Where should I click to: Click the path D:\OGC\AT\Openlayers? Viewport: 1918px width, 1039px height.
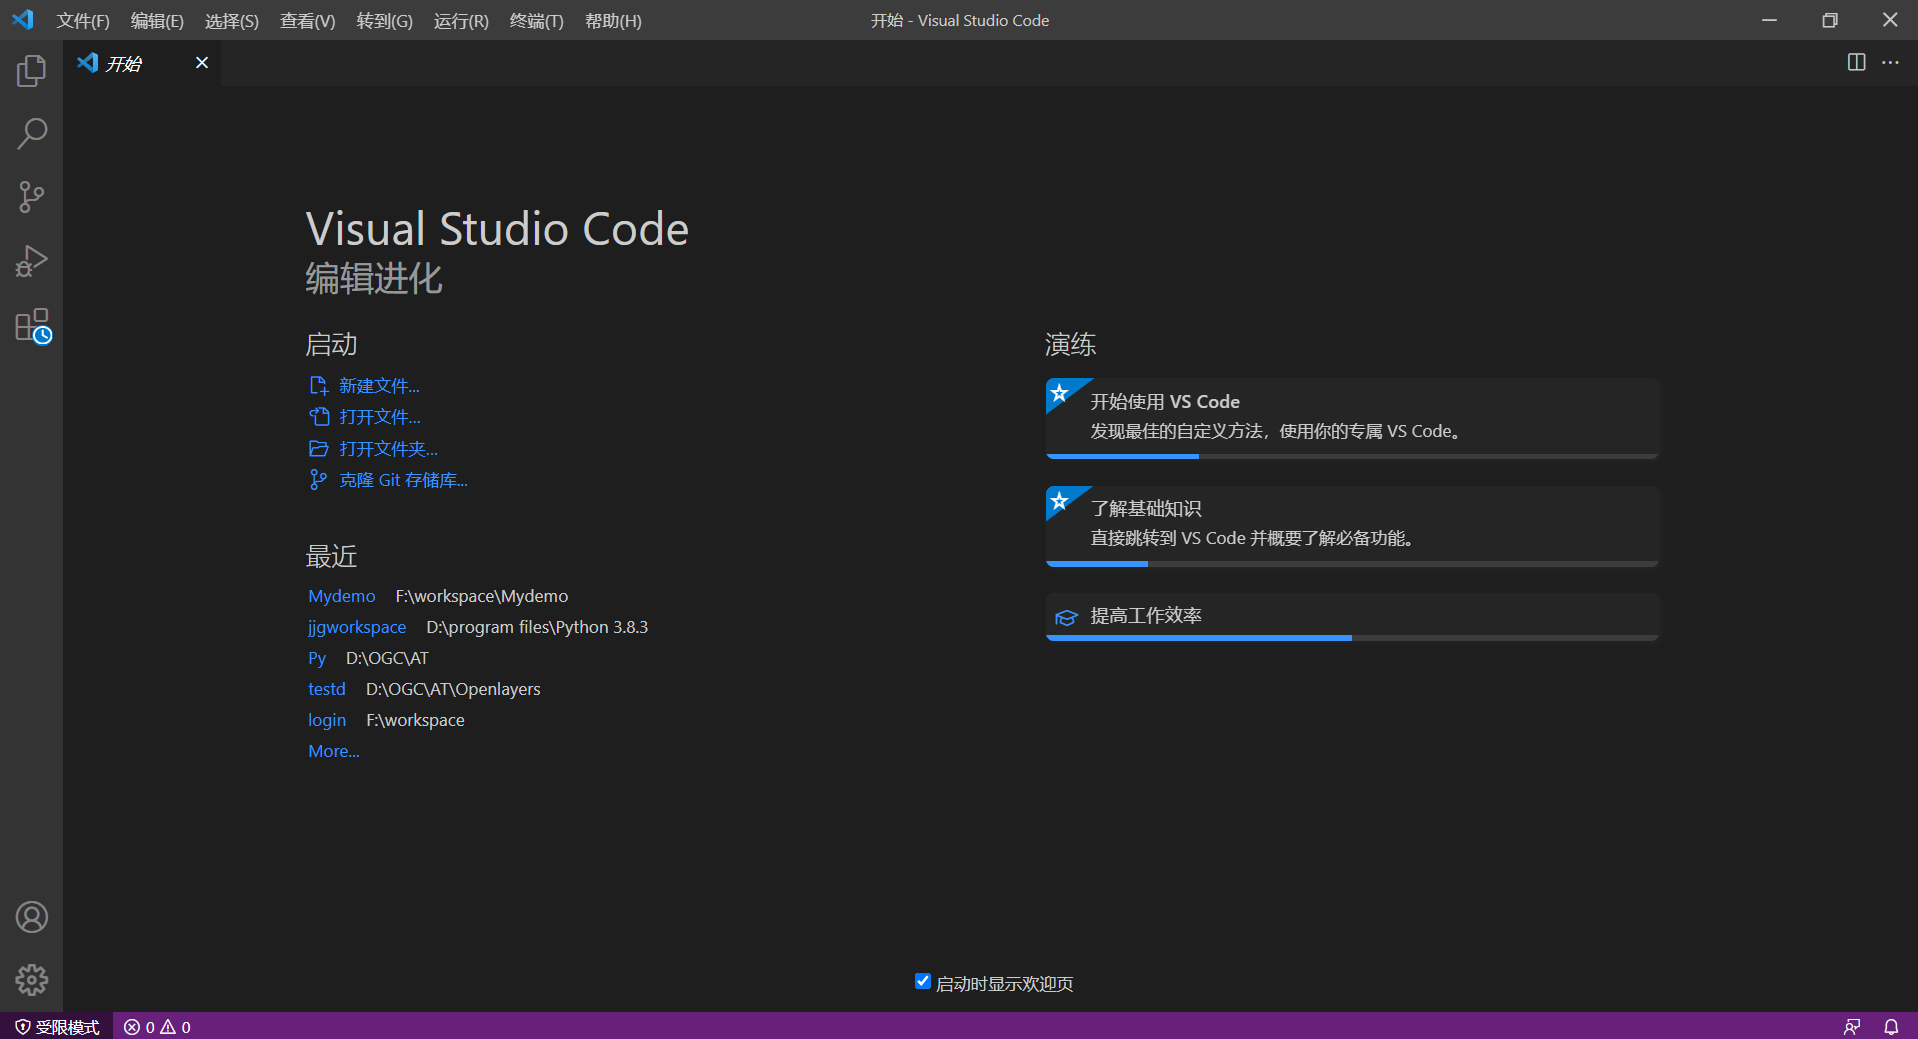coord(453,689)
